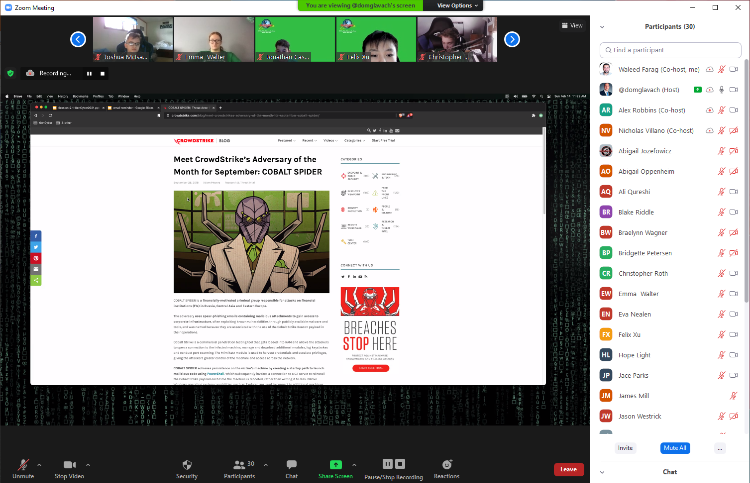Click the green Share Screen icon
This screenshot has width=750, height=483.
(336, 464)
